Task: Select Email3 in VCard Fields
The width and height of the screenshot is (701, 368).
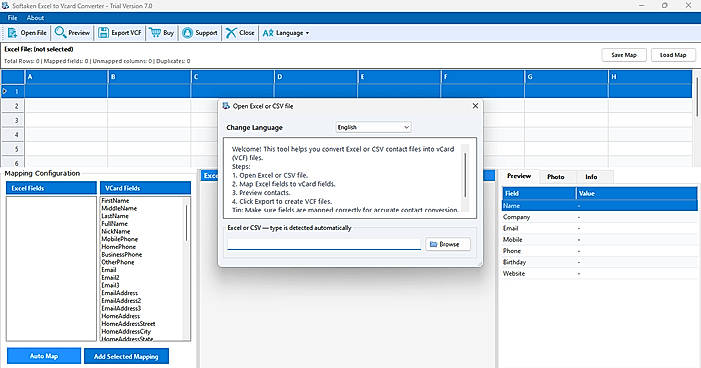Action: 110,285
